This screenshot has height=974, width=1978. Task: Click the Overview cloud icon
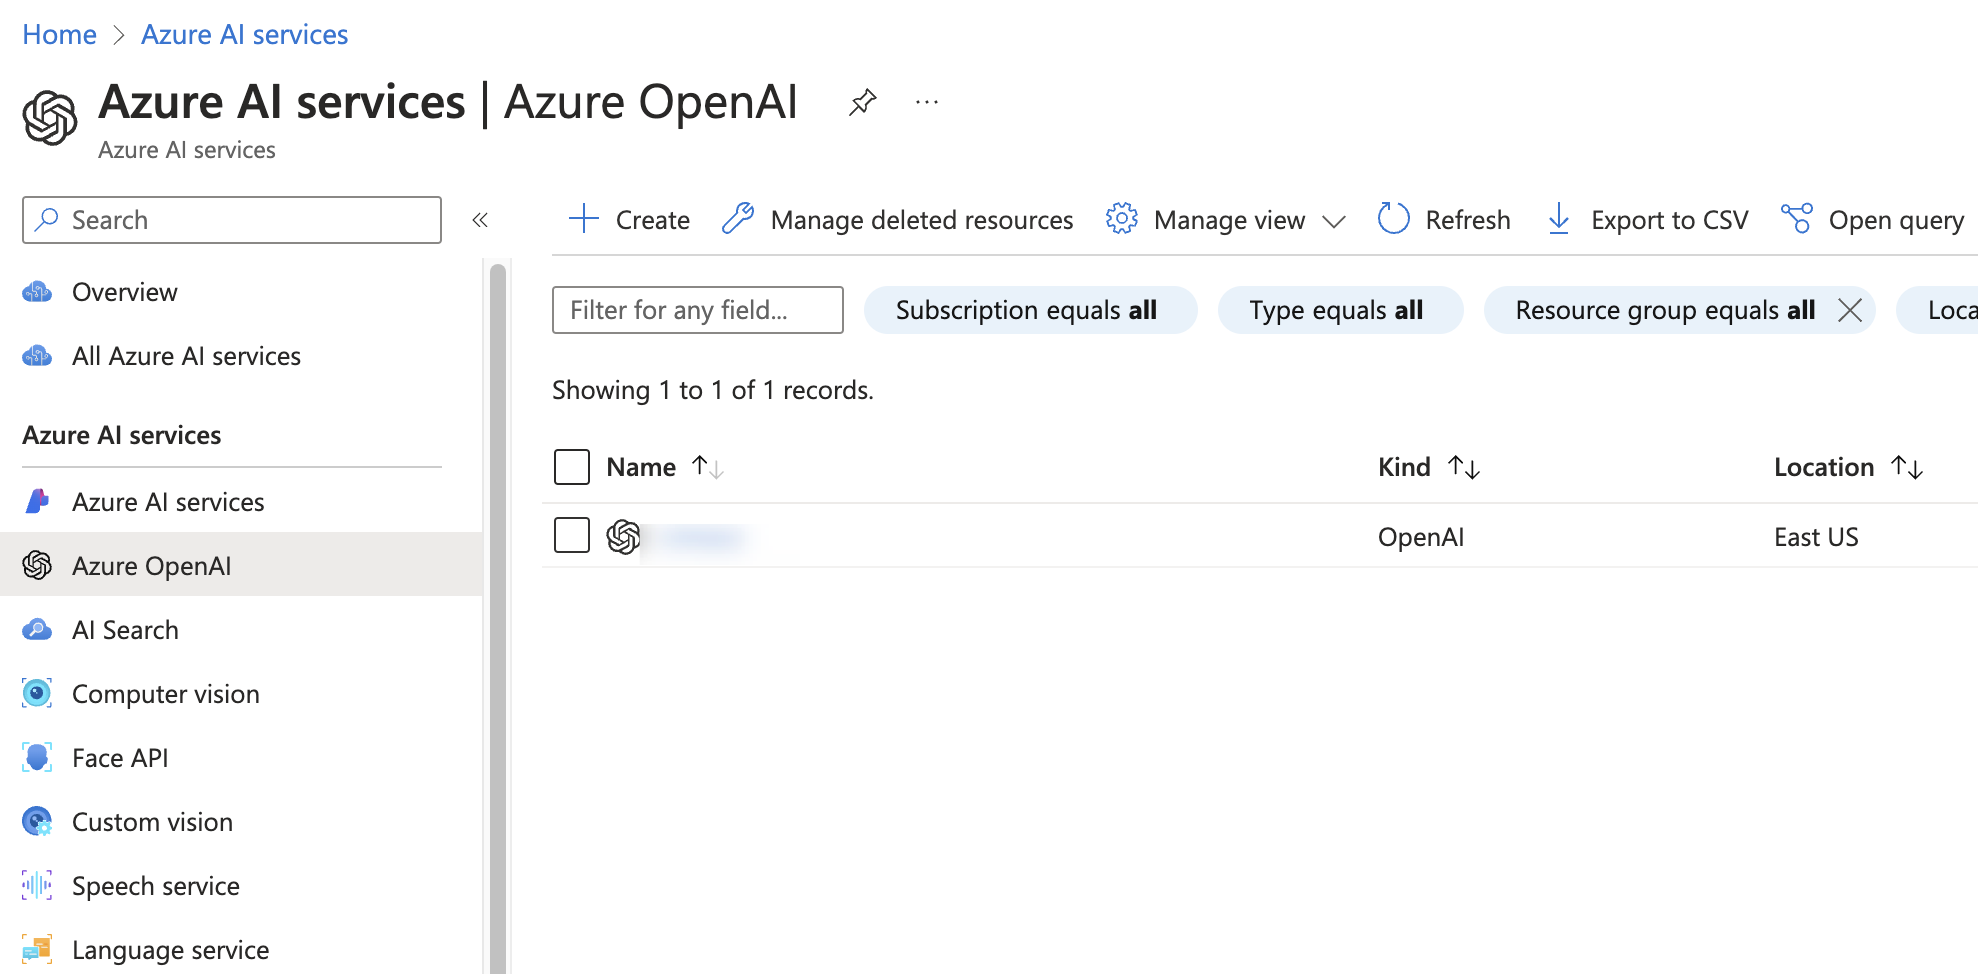(37, 292)
